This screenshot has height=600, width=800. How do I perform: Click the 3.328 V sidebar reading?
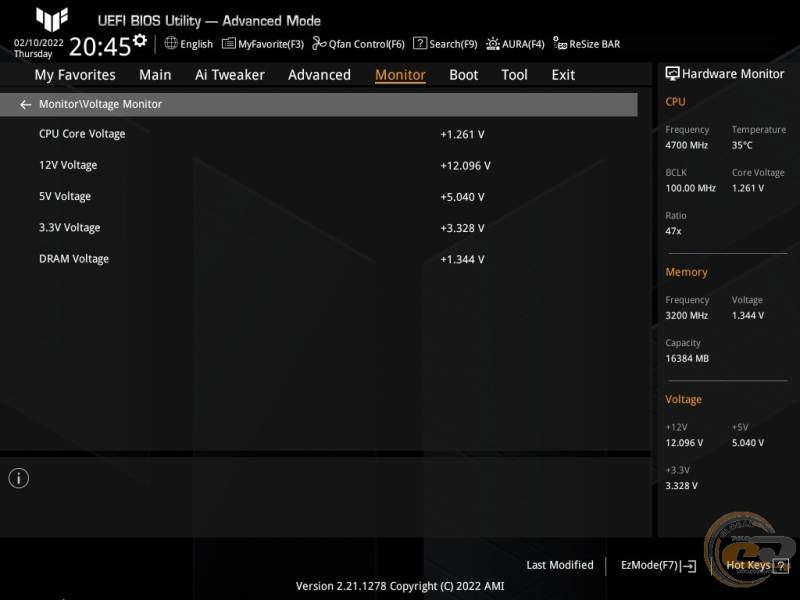point(681,486)
